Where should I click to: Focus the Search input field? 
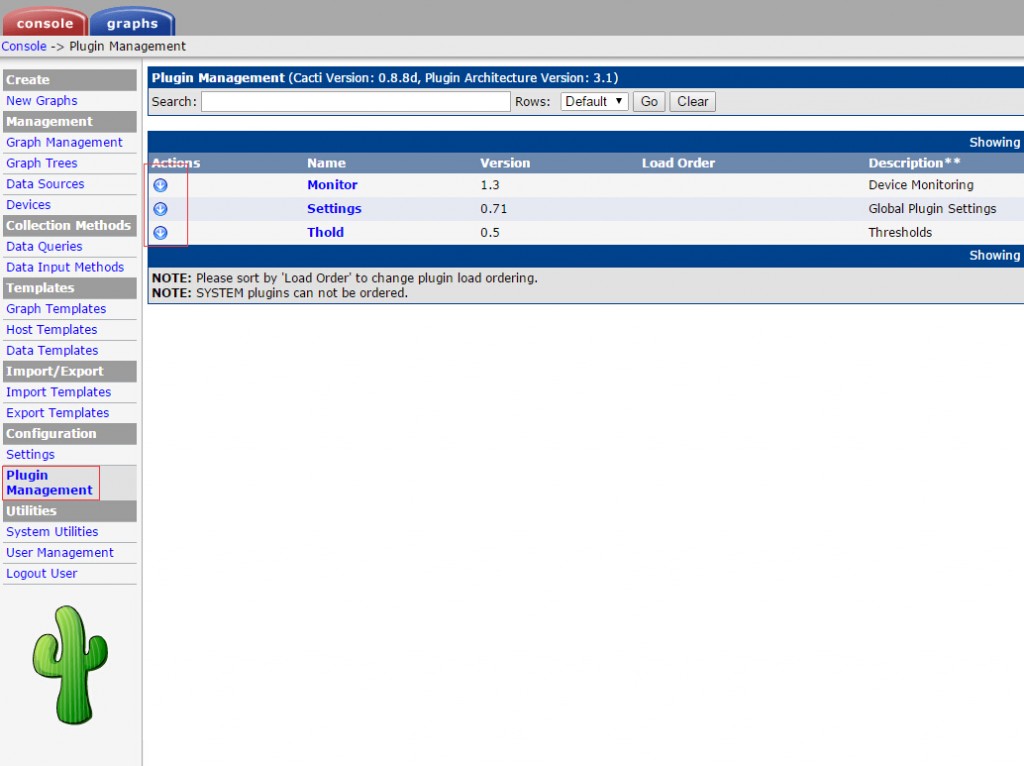tap(355, 101)
